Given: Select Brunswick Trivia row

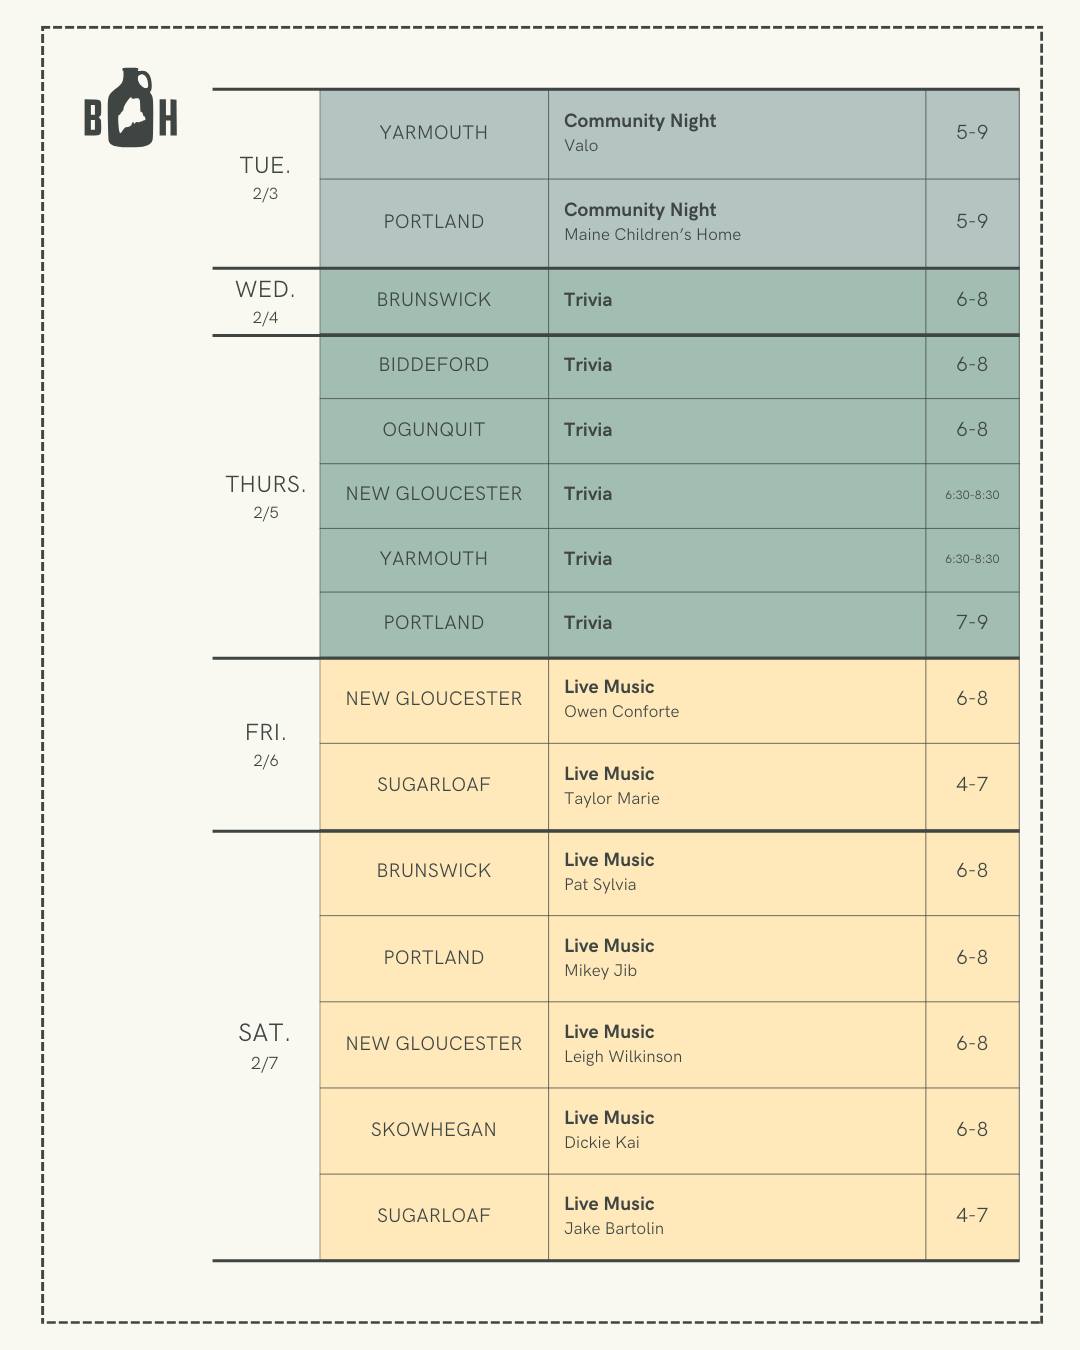Looking at the screenshot, I should coord(669,300).
